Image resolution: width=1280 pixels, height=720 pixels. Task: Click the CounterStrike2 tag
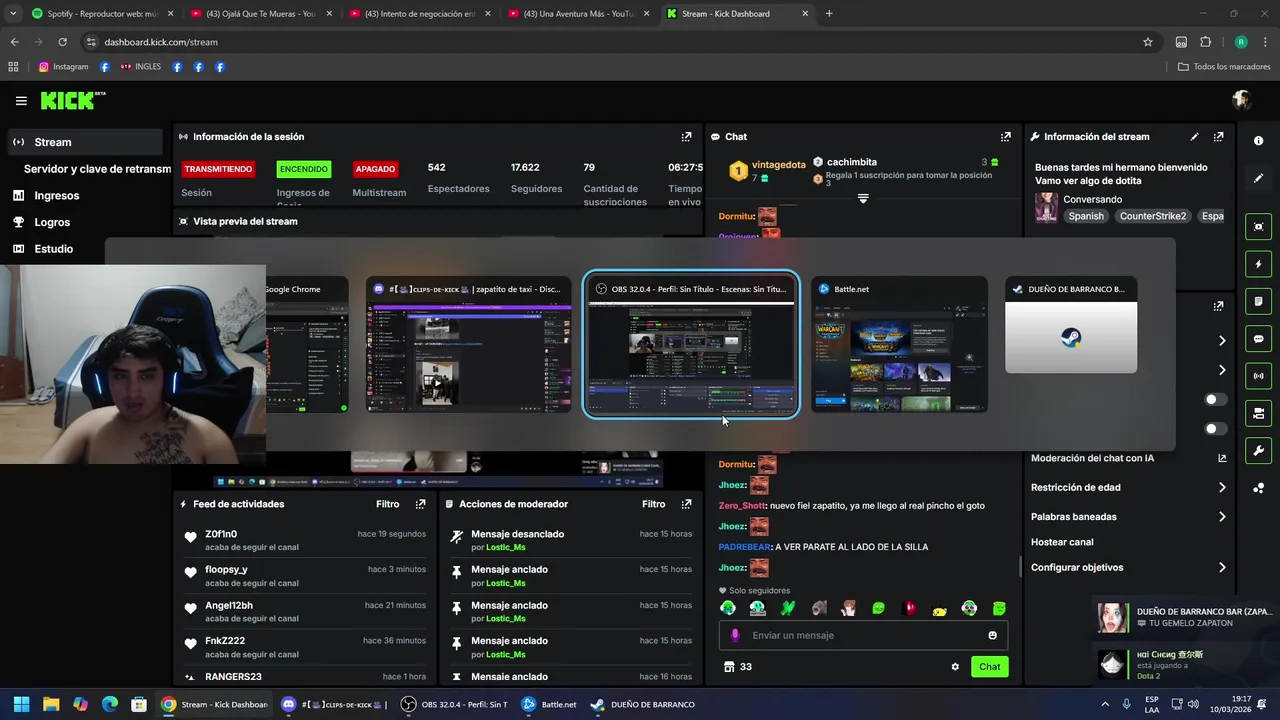[1153, 216]
